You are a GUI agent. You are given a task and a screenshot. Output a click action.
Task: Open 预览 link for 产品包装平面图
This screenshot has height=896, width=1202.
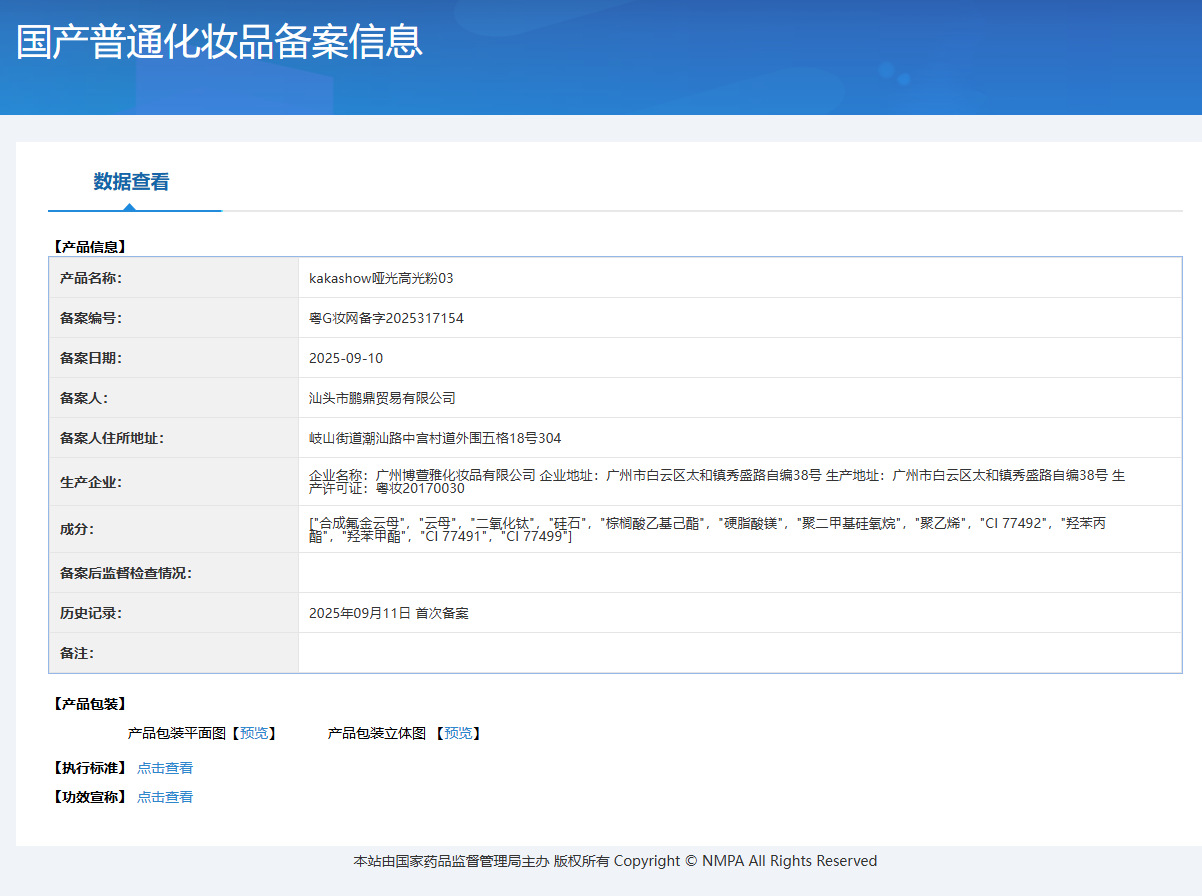(x=254, y=733)
